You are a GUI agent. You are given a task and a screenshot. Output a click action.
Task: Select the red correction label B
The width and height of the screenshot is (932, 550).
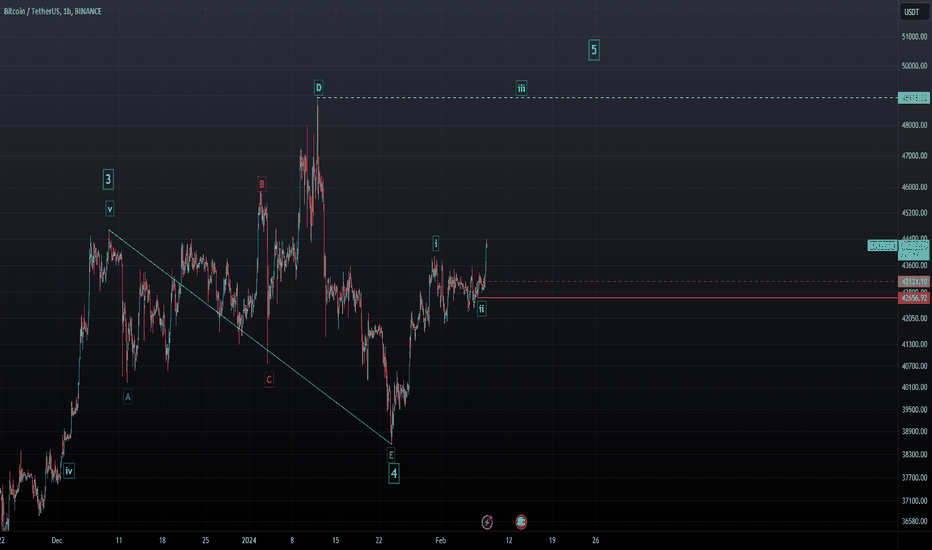click(x=262, y=184)
